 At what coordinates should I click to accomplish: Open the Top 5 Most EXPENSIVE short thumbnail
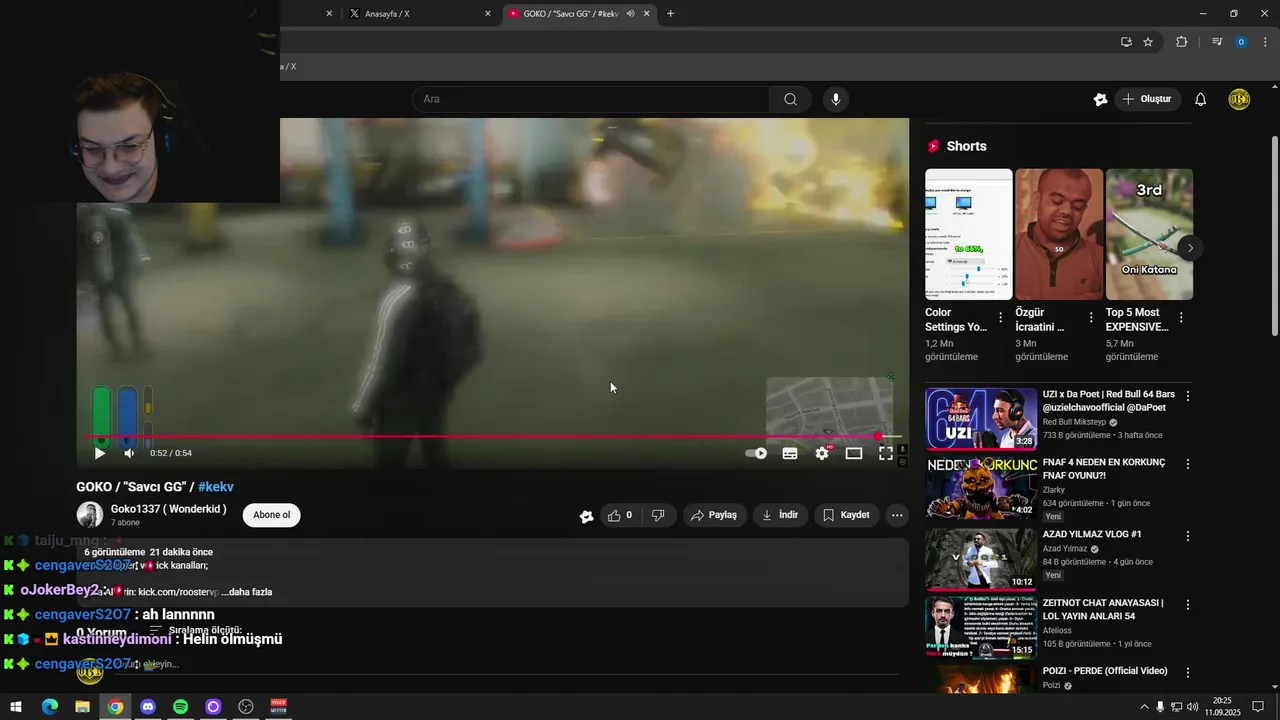click(1149, 234)
